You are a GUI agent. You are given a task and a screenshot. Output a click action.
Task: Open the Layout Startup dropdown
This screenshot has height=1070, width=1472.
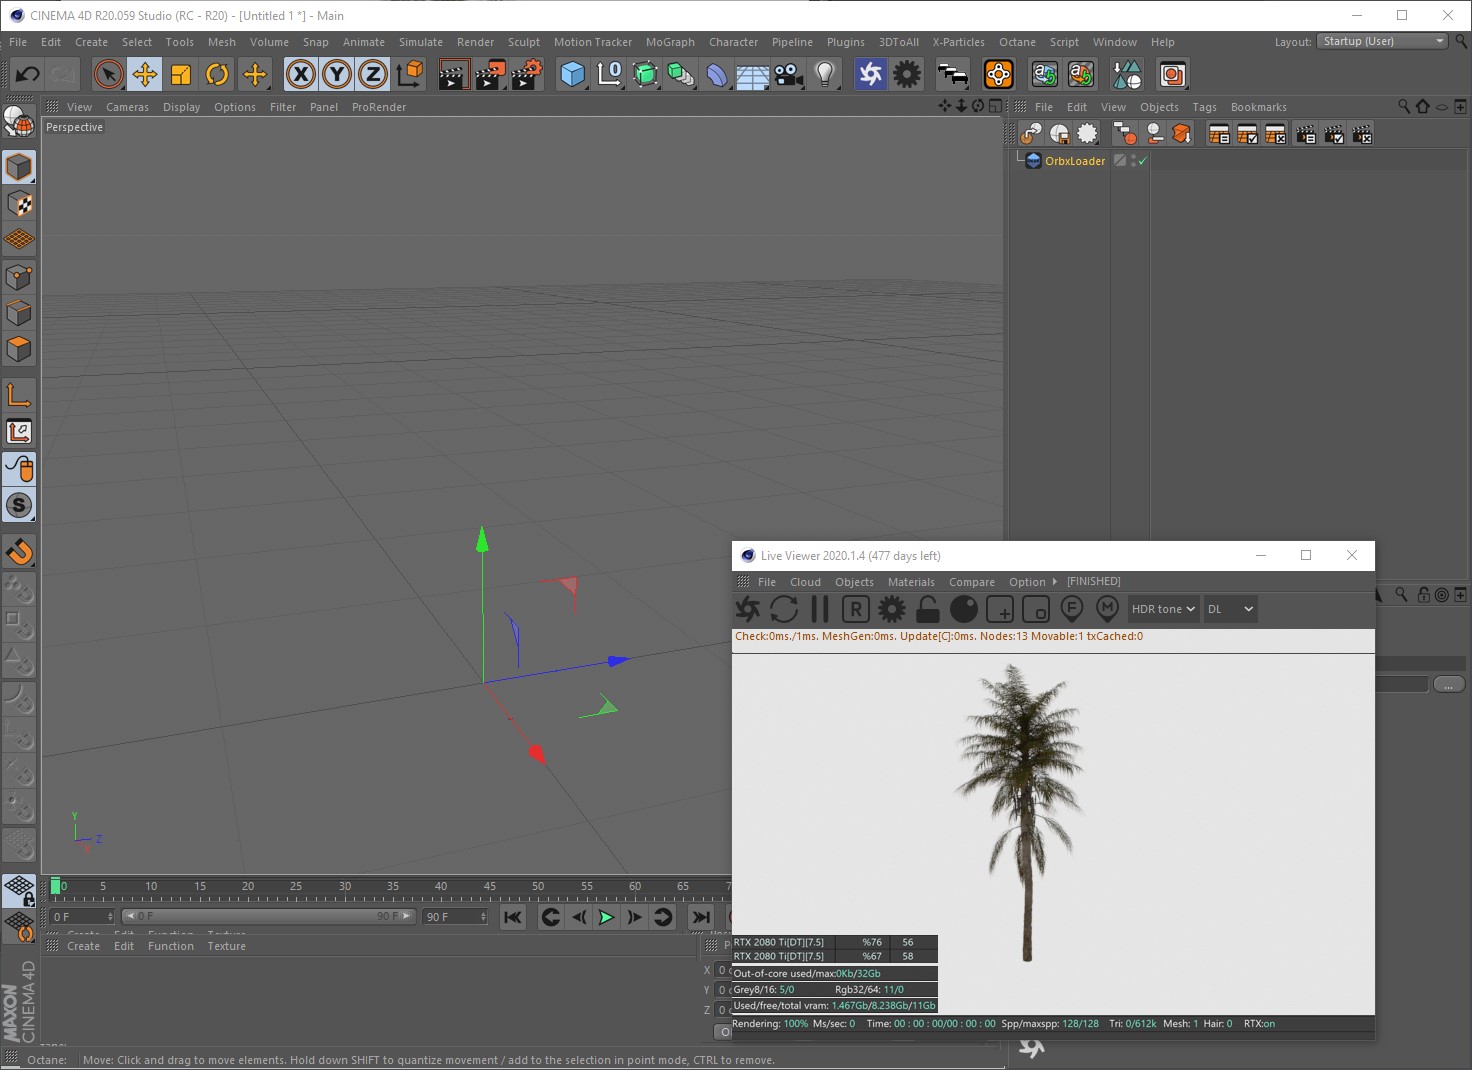pyautogui.click(x=1382, y=42)
